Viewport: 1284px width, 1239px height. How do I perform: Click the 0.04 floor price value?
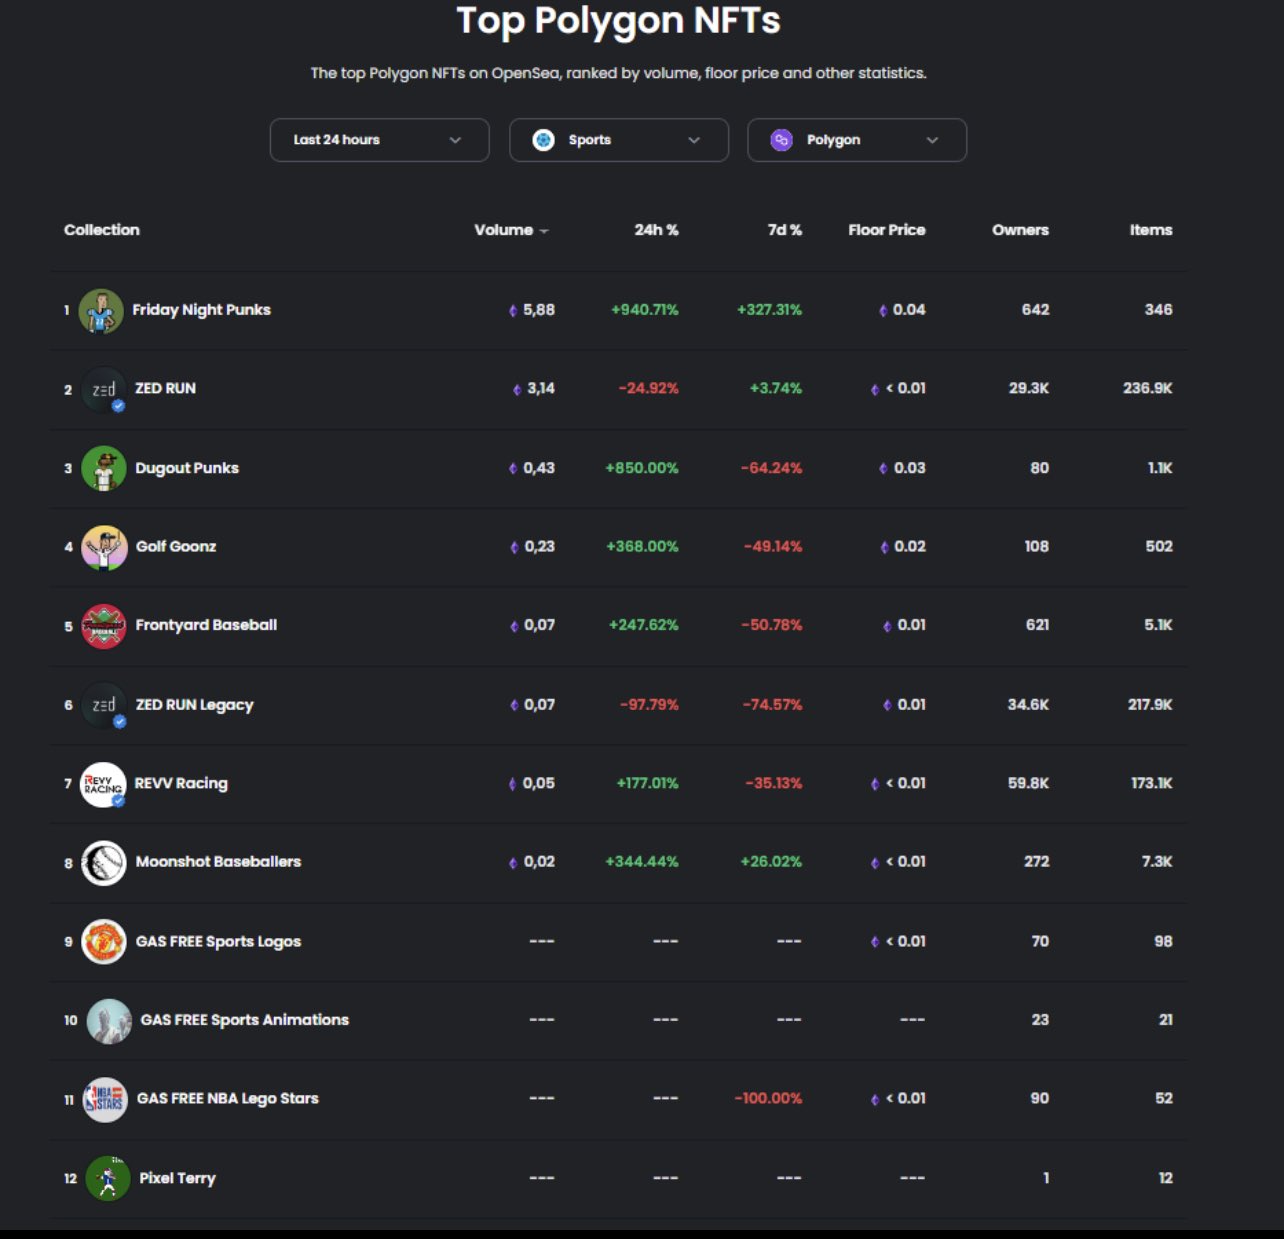click(909, 310)
